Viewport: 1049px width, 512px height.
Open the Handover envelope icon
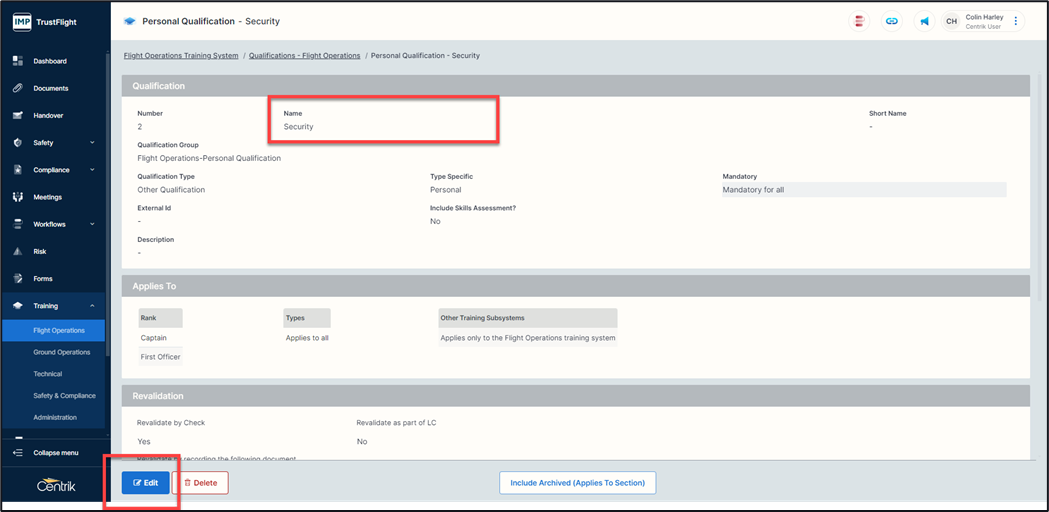[x=18, y=115]
